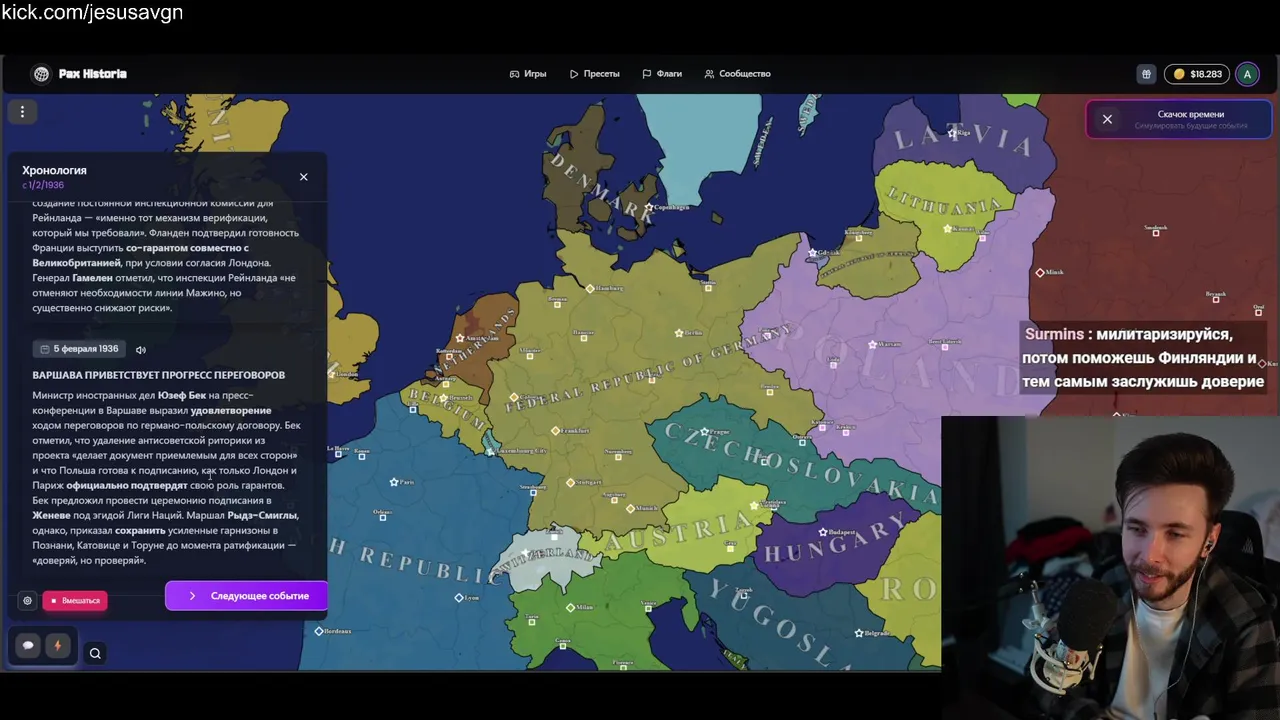Select the Lyon city marker
The width and height of the screenshot is (1280, 720).
(459, 597)
